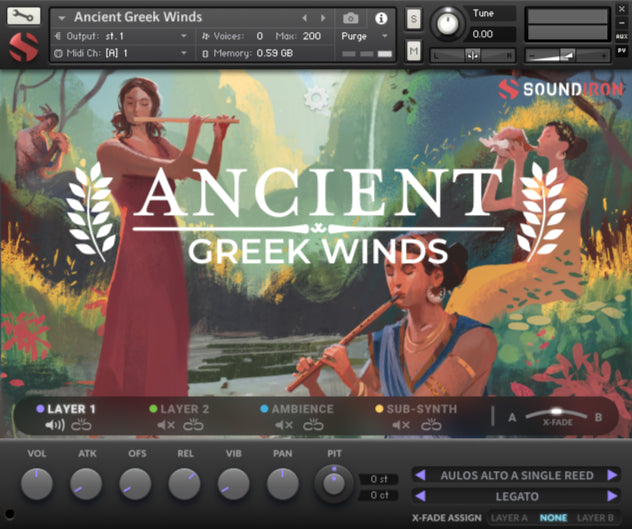The height and width of the screenshot is (529, 632).
Task: Open the instrument info icon
Action: 380,18
